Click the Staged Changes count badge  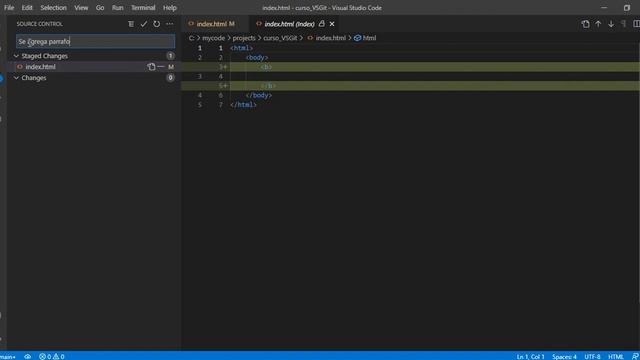[x=170, y=56]
